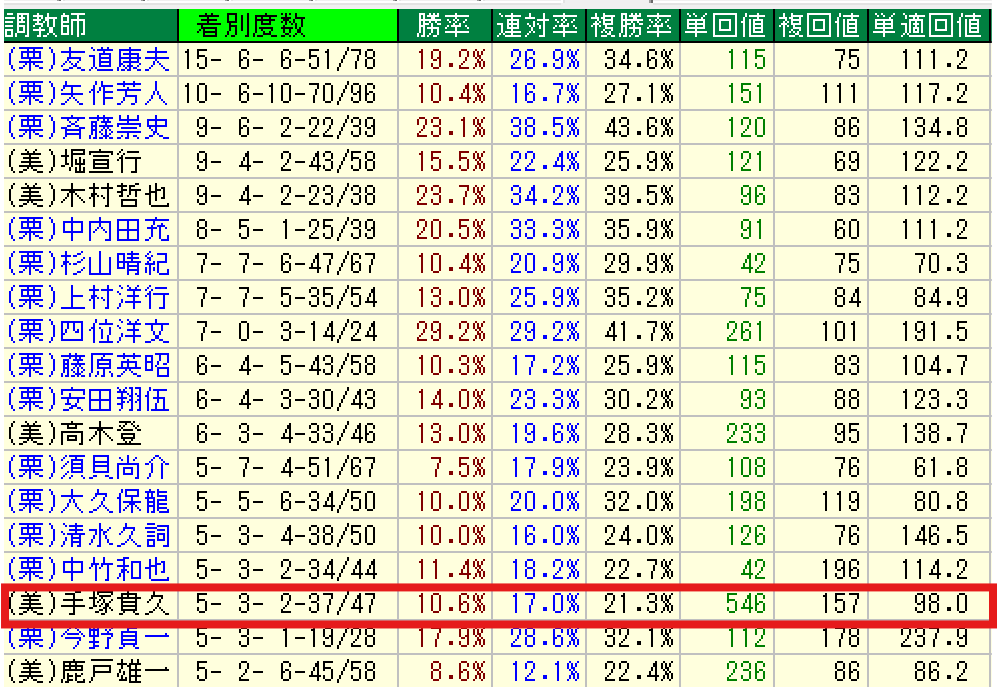Click trainer 中内田充 name
997x687 pixels.
pos(88,230)
